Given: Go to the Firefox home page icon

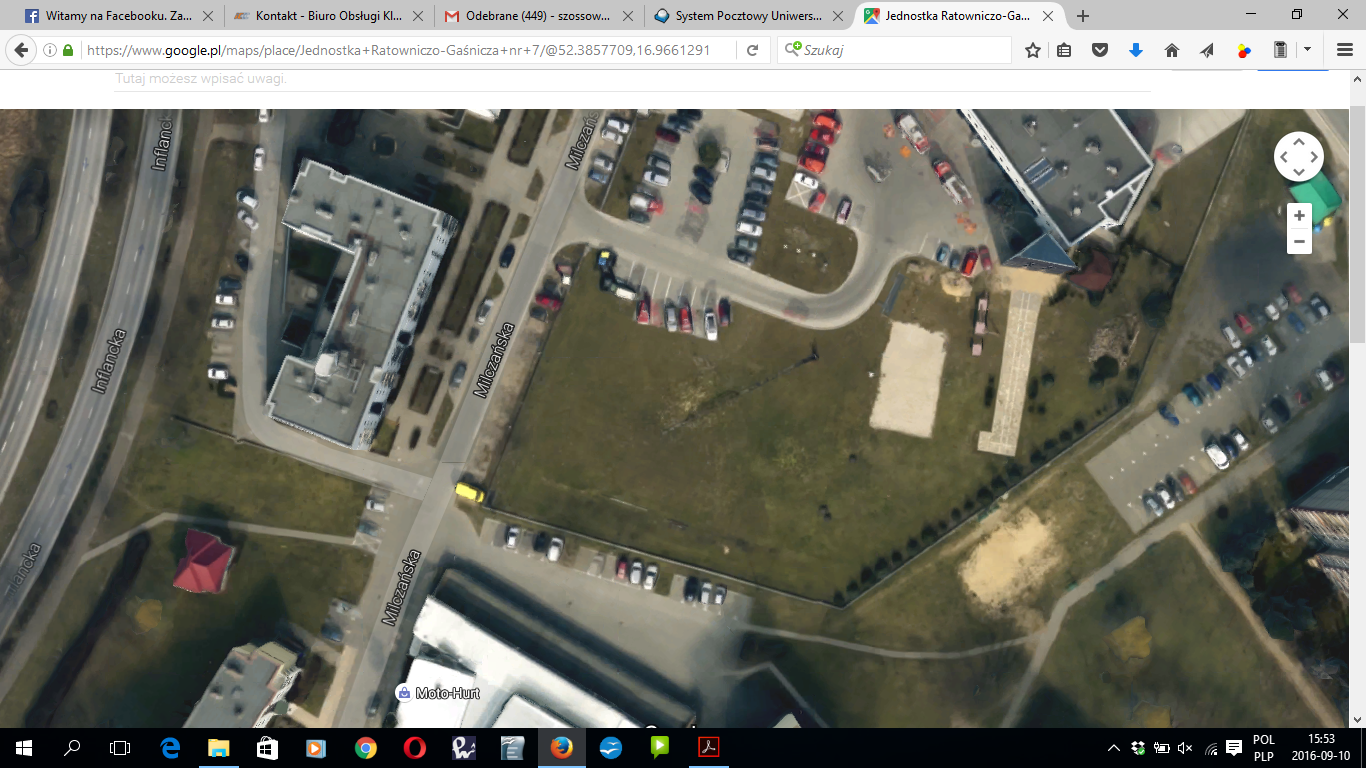Looking at the screenshot, I should tap(1172, 50).
